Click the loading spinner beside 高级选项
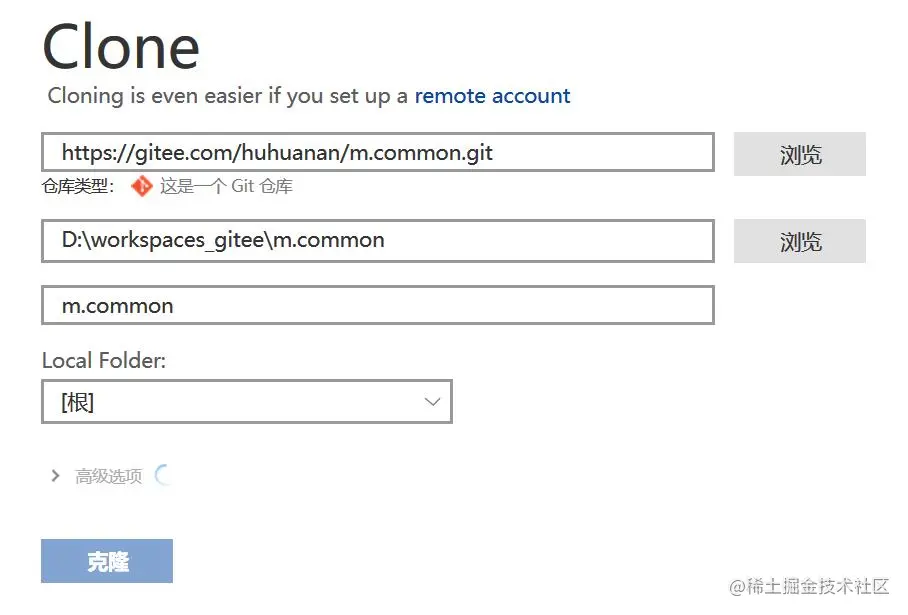 162,476
